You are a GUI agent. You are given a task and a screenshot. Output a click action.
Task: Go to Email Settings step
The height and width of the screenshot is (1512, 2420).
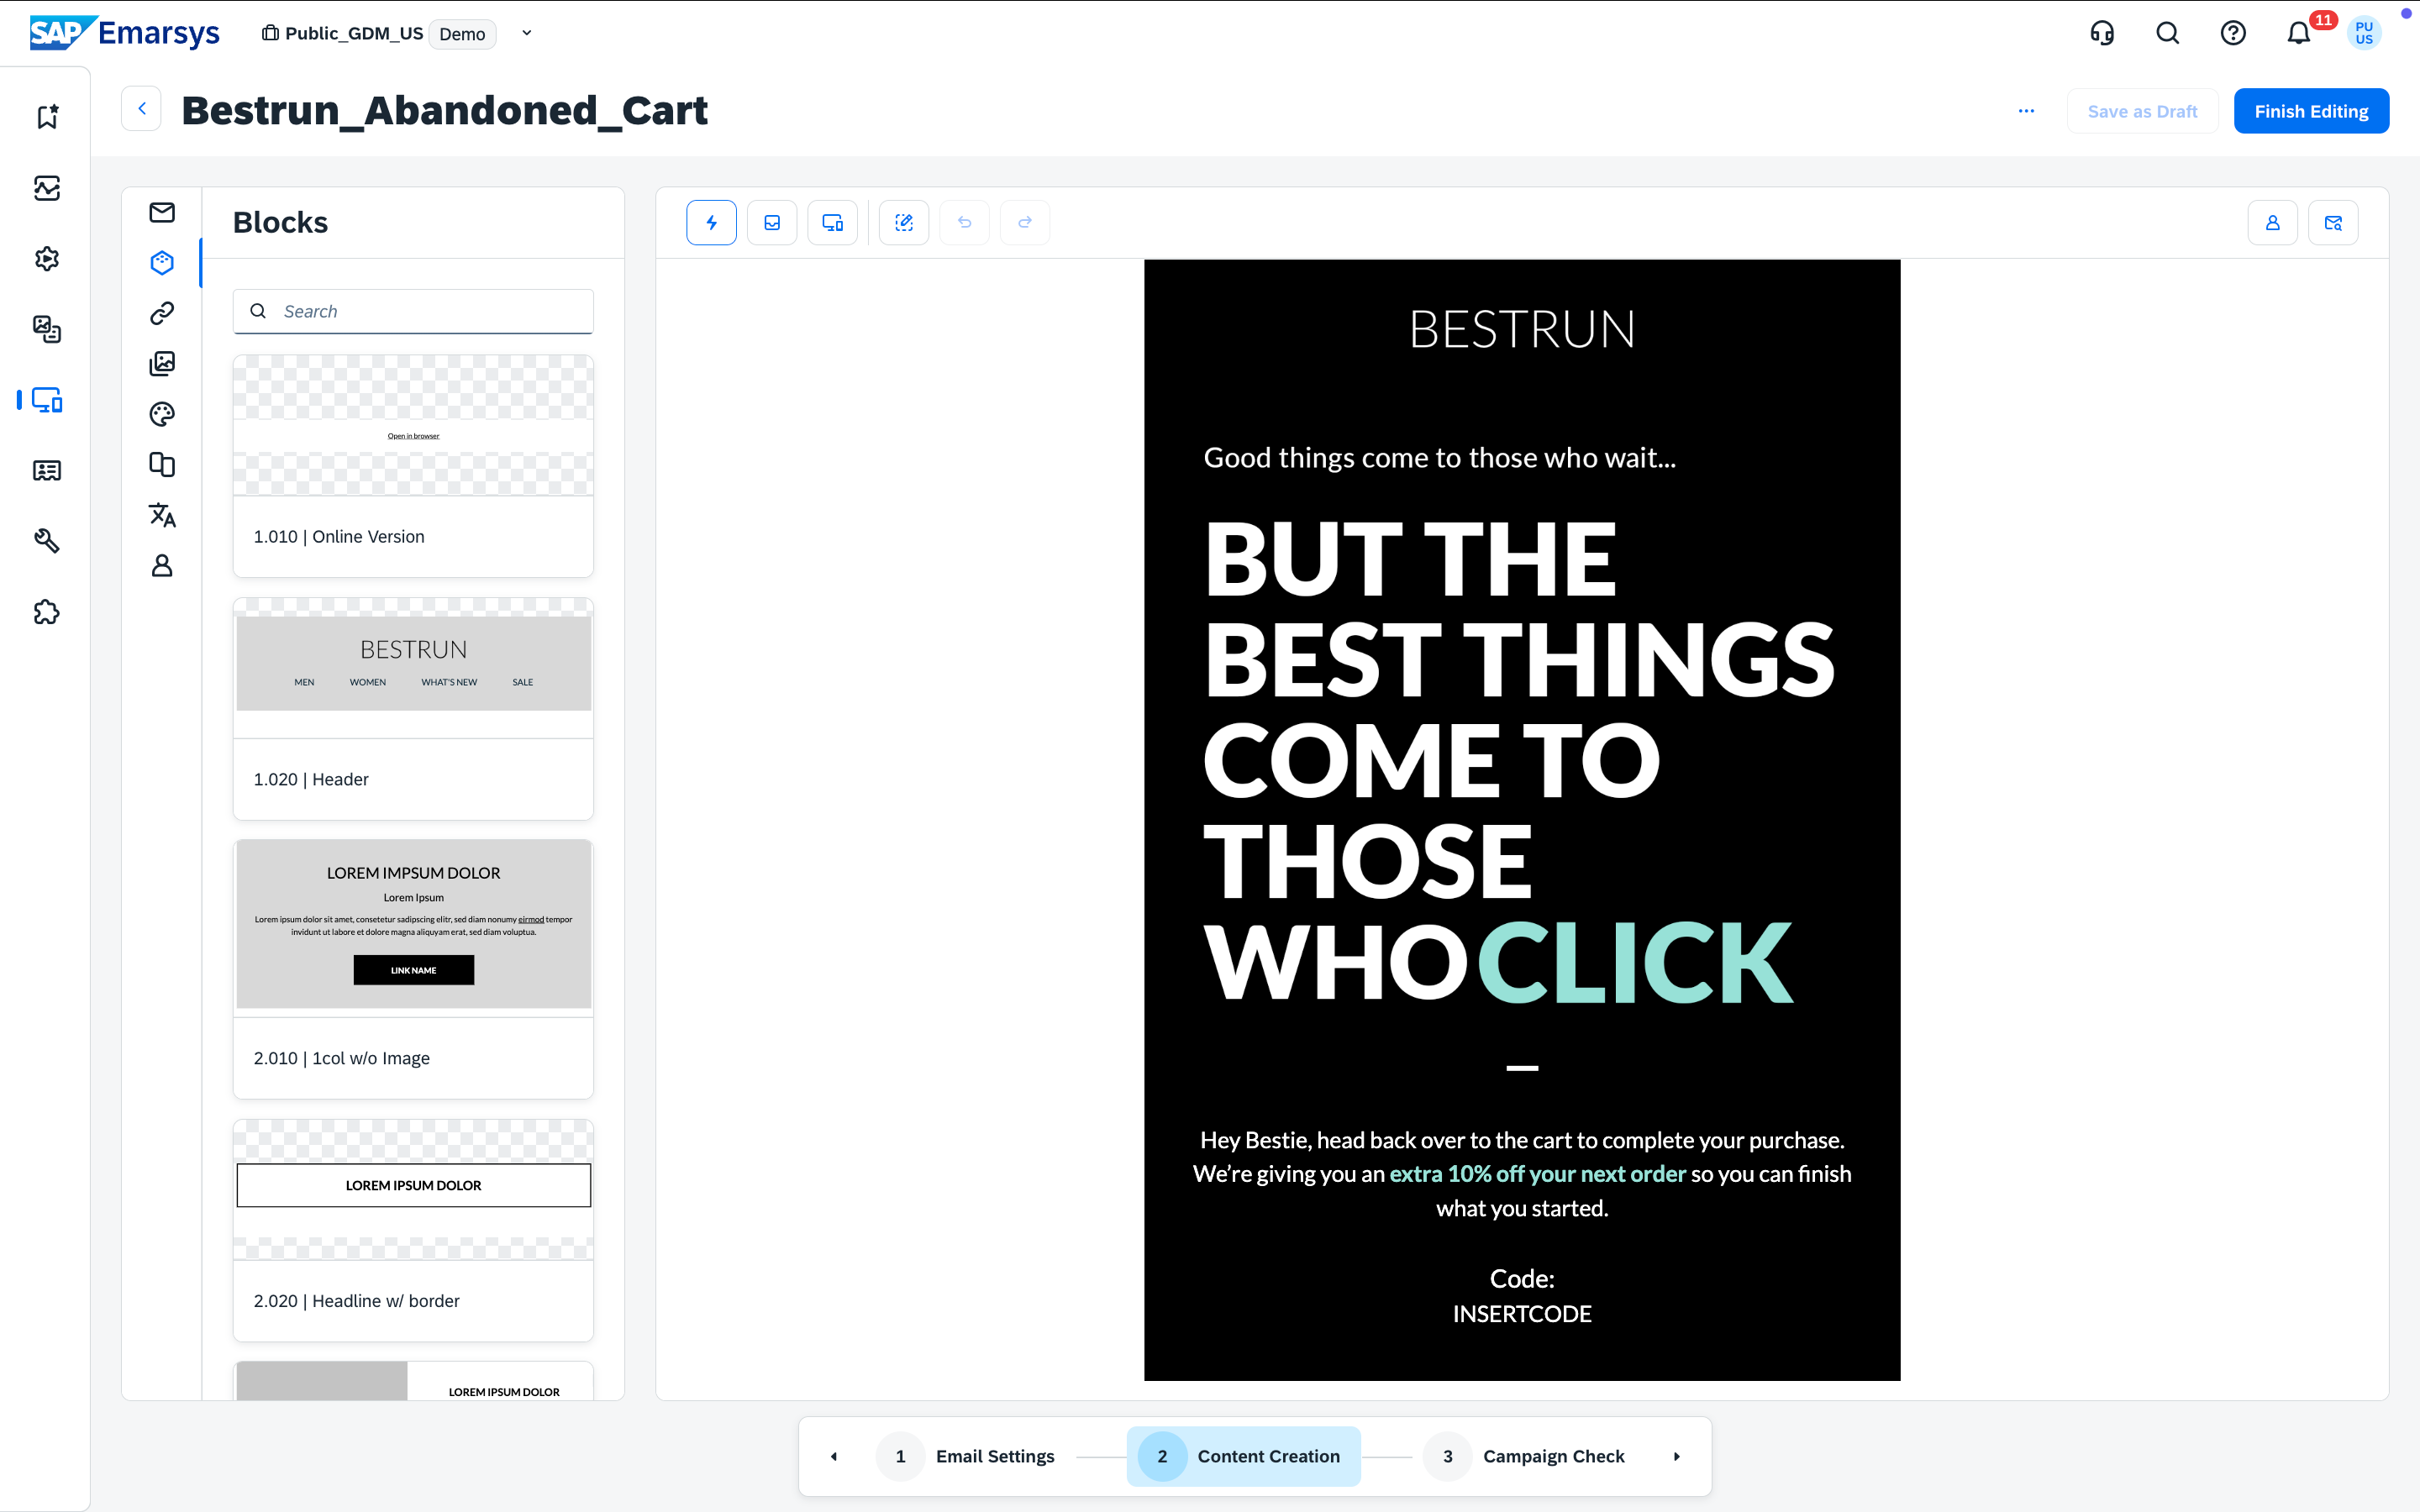[994, 1456]
